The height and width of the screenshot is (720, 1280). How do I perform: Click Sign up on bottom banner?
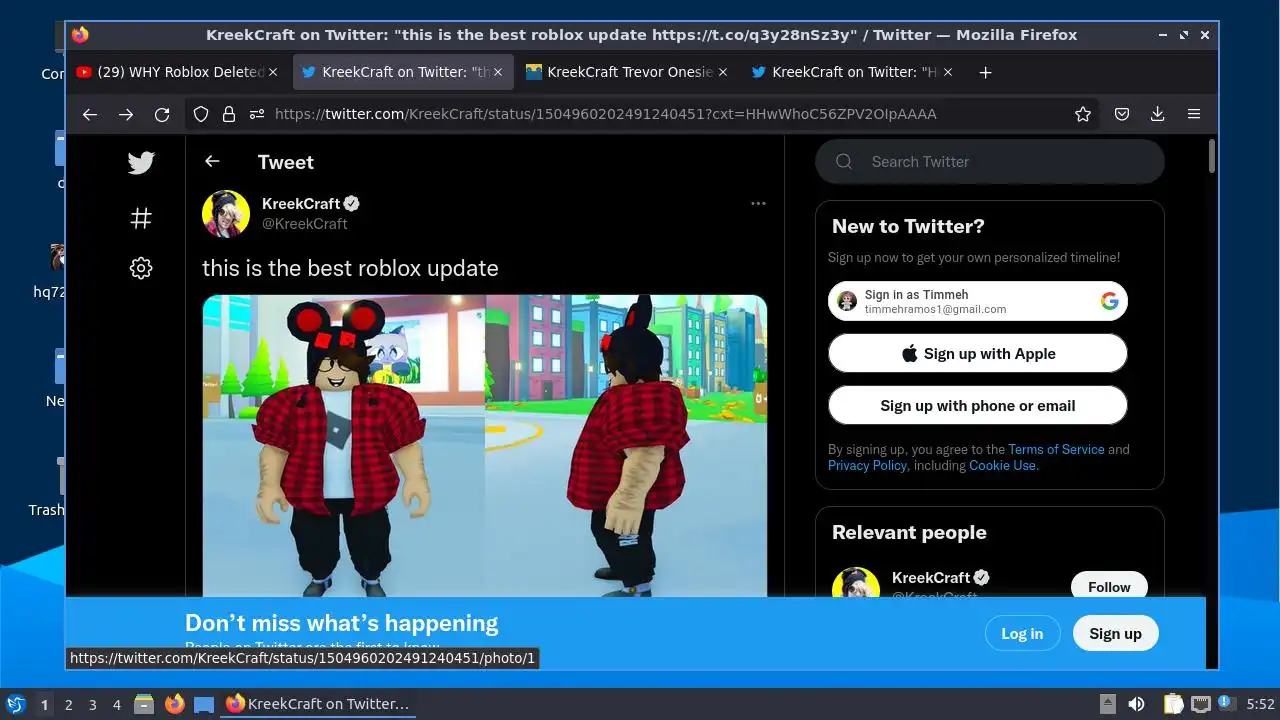point(1115,633)
